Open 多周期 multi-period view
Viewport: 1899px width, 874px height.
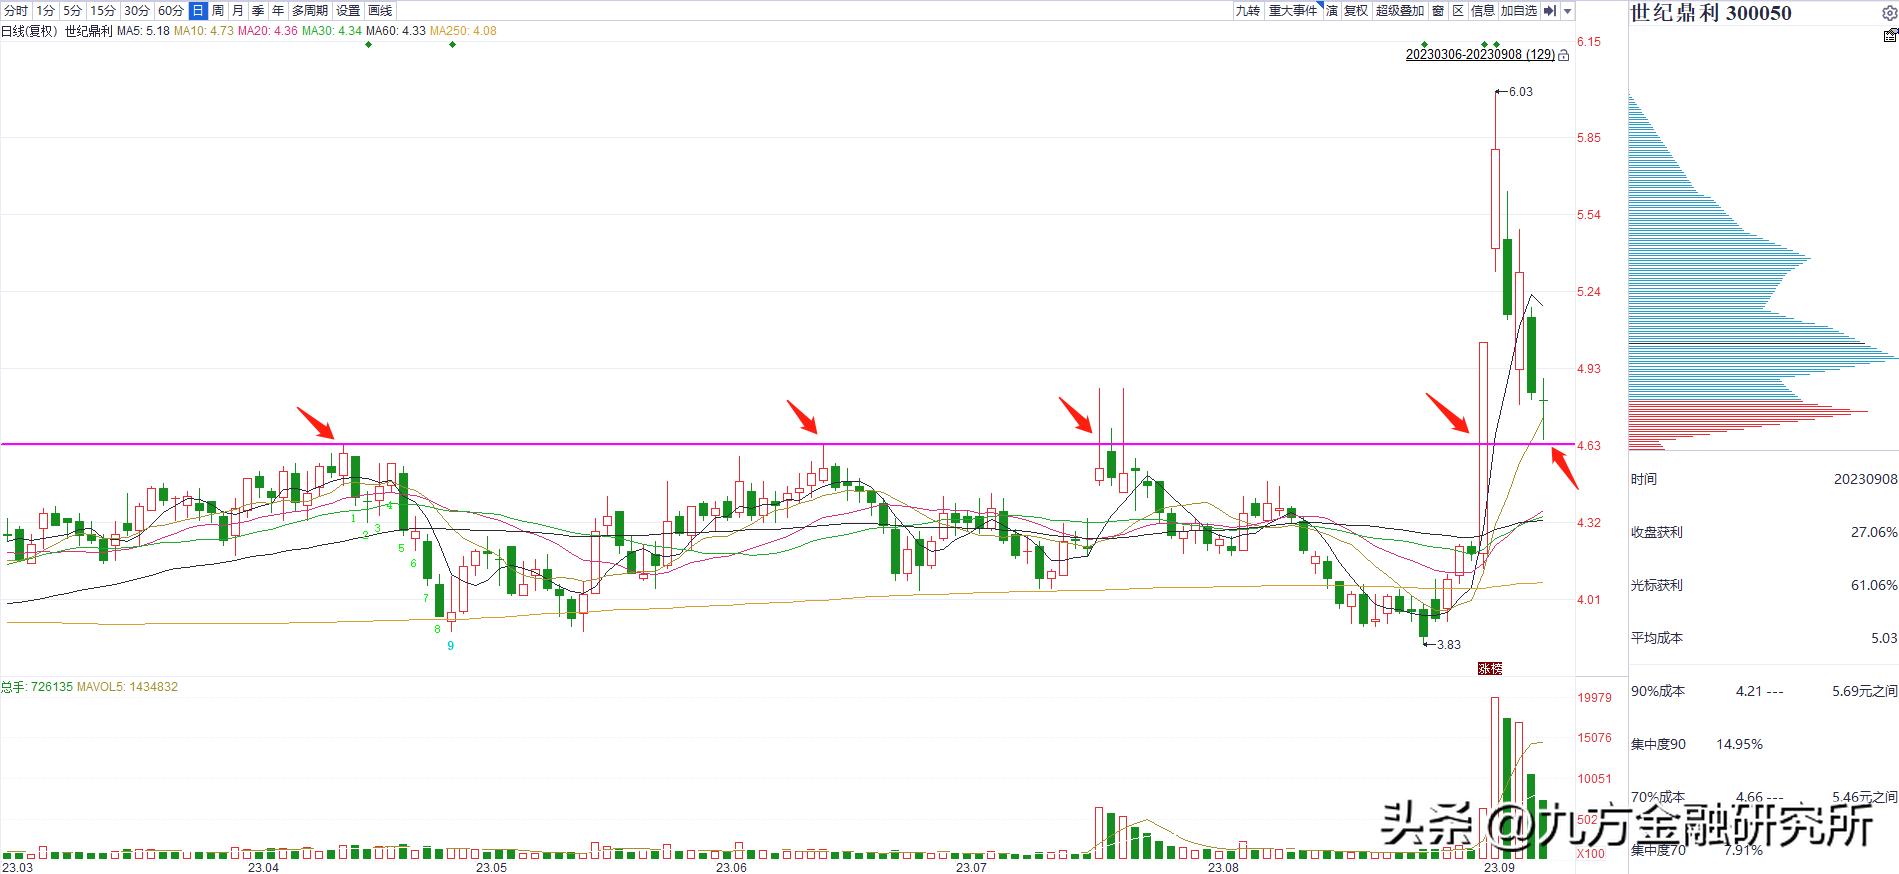click(310, 11)
